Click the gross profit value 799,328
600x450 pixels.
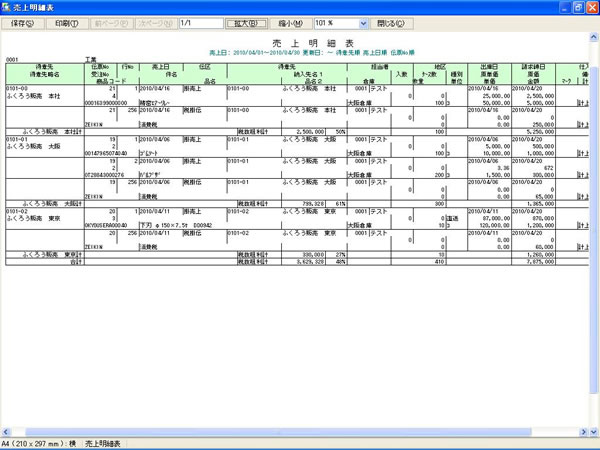(x=313, y=204)
